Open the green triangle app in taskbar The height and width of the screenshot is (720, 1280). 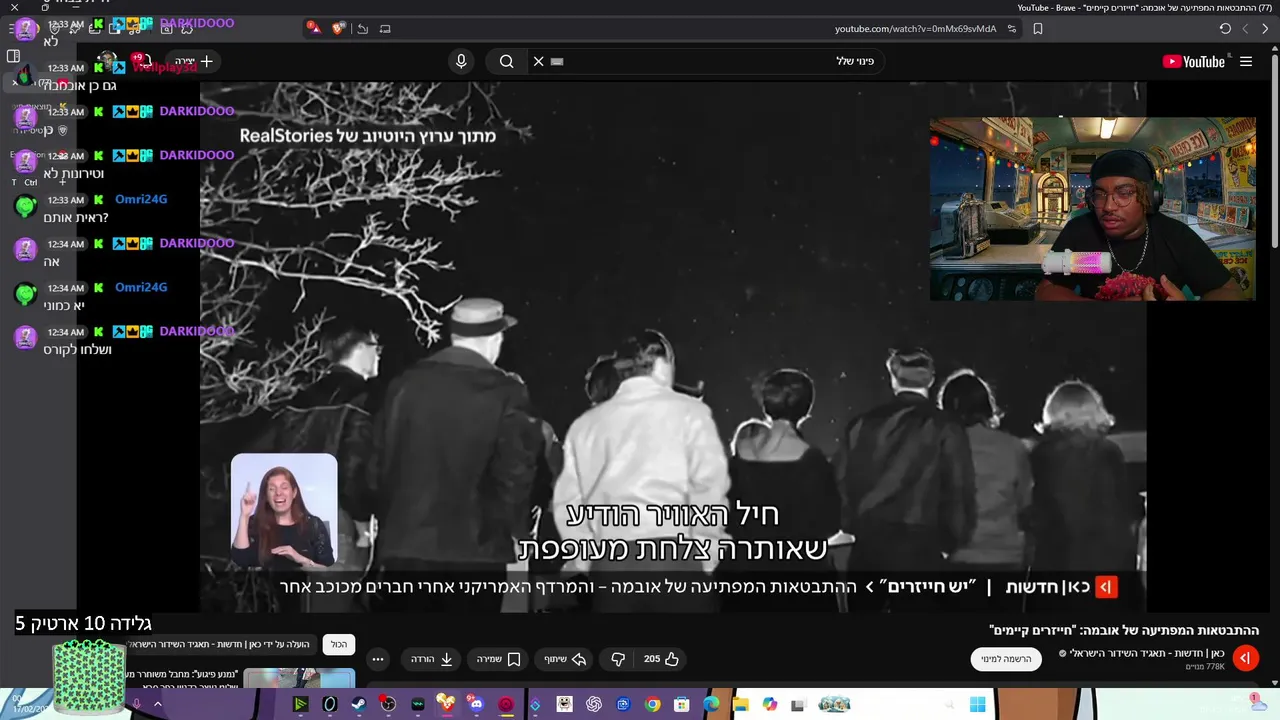(x=300, y=705)
